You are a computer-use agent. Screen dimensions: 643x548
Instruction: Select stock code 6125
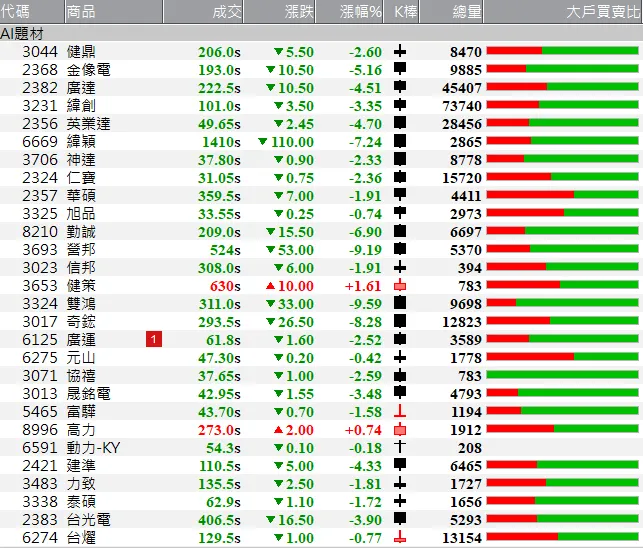[x=40, y=340]
